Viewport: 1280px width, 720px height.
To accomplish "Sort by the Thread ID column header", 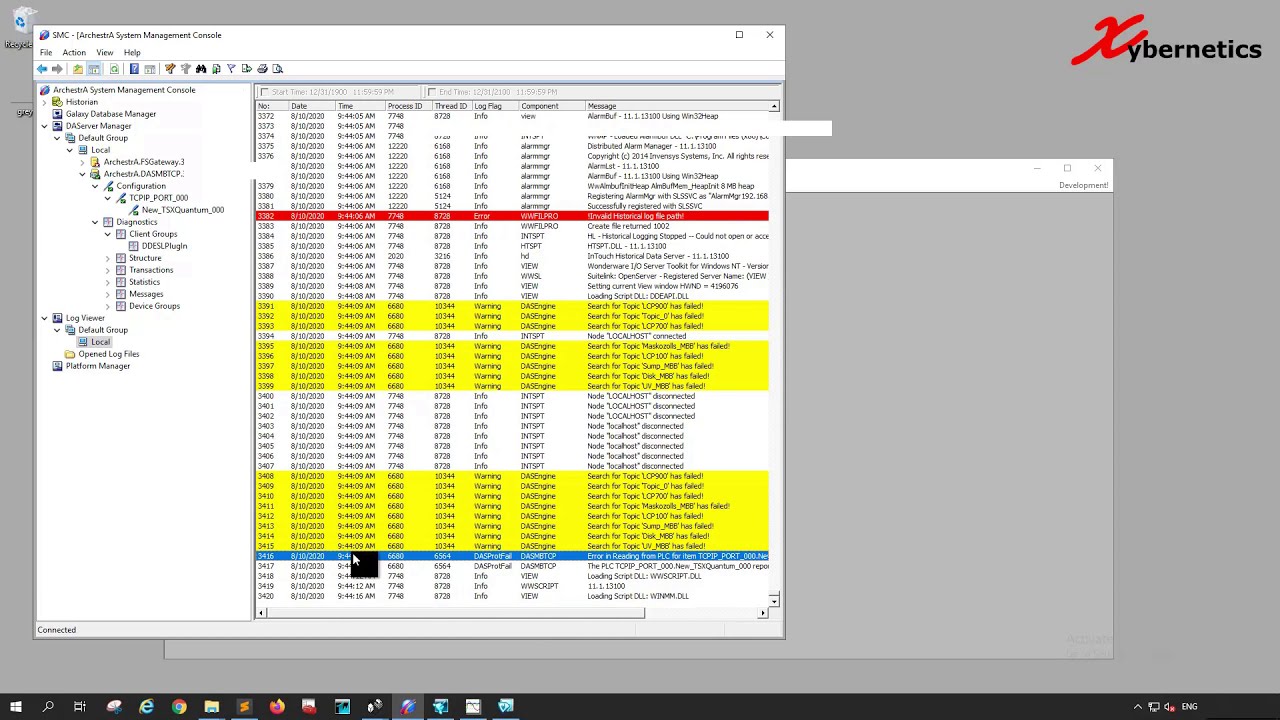I will [450, 106].
